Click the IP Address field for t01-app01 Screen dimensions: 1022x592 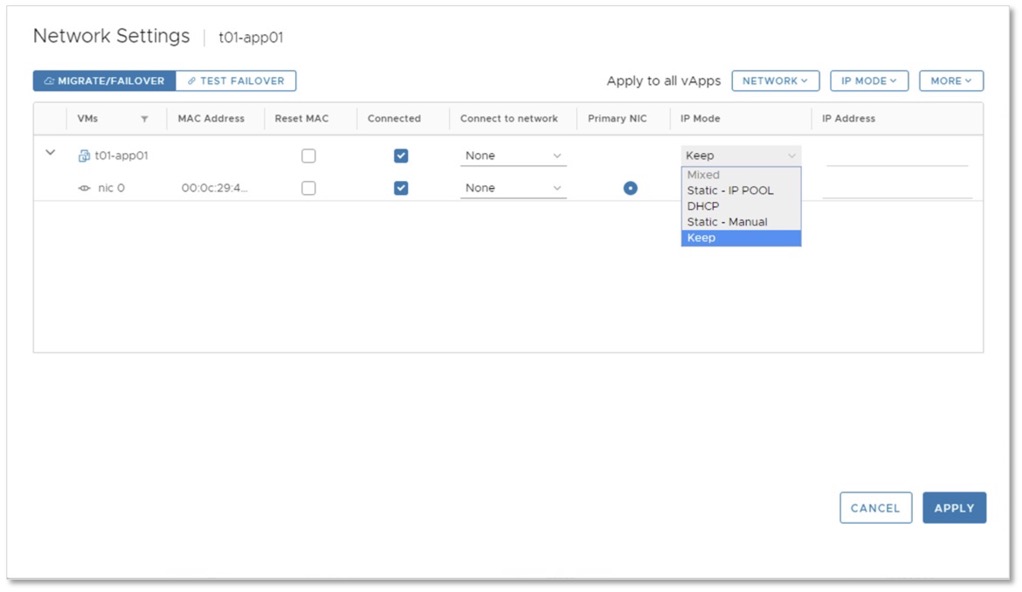(x=897, y=156)
